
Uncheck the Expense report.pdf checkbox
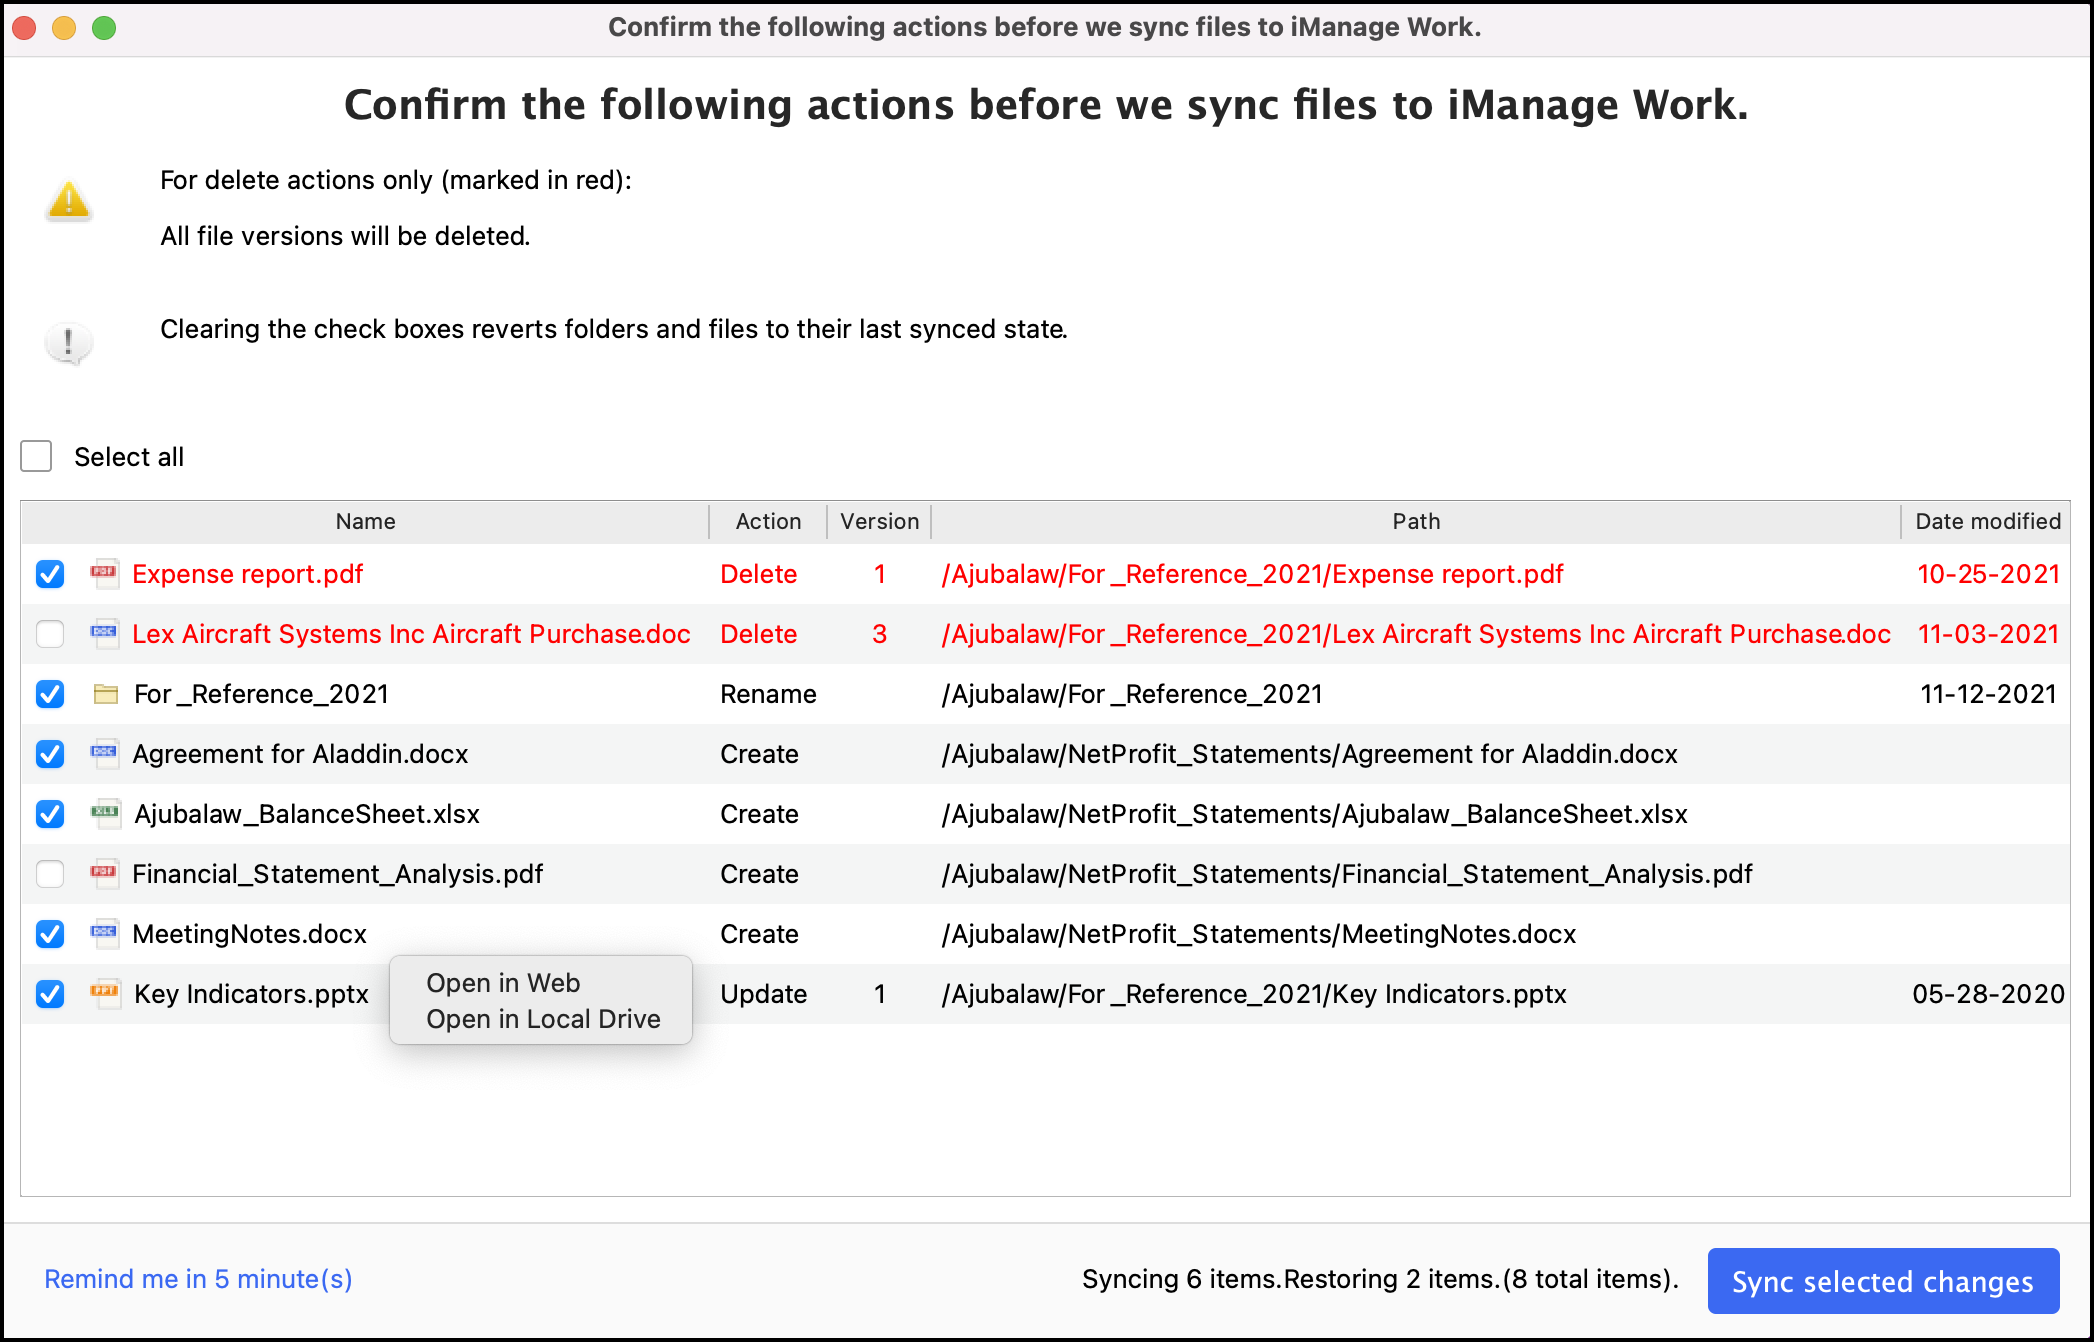pyautogui.click(x=50, y=574)
